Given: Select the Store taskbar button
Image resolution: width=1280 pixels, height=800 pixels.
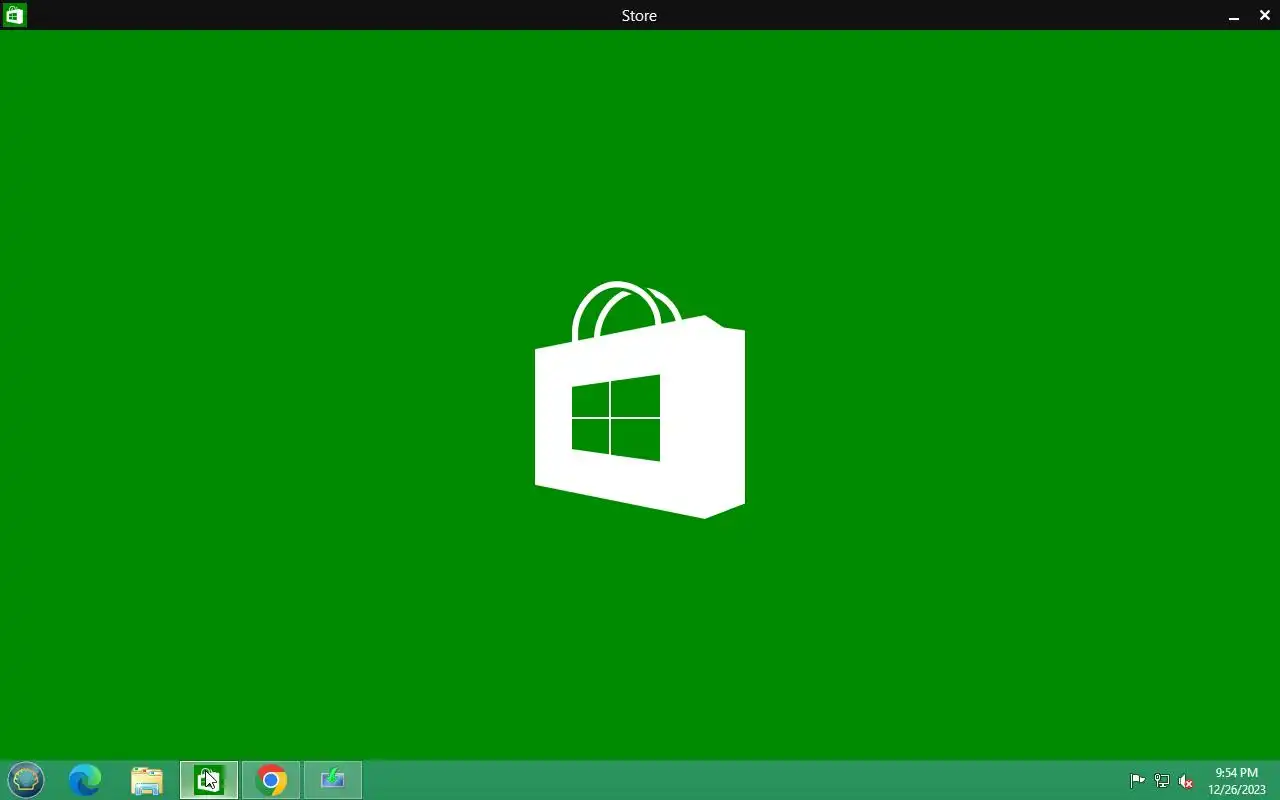Looking at the screenshot, I should (x=209, y=780).
